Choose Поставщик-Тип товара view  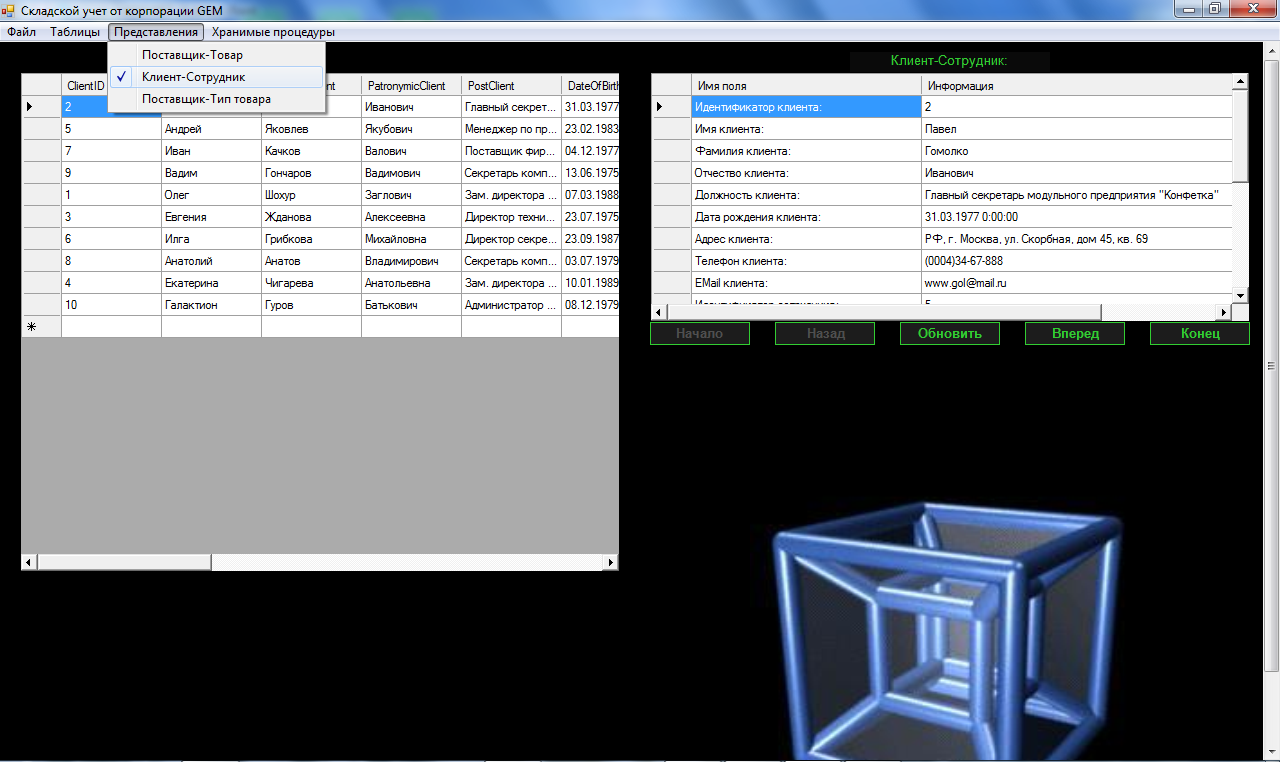[x=206, y=99]
